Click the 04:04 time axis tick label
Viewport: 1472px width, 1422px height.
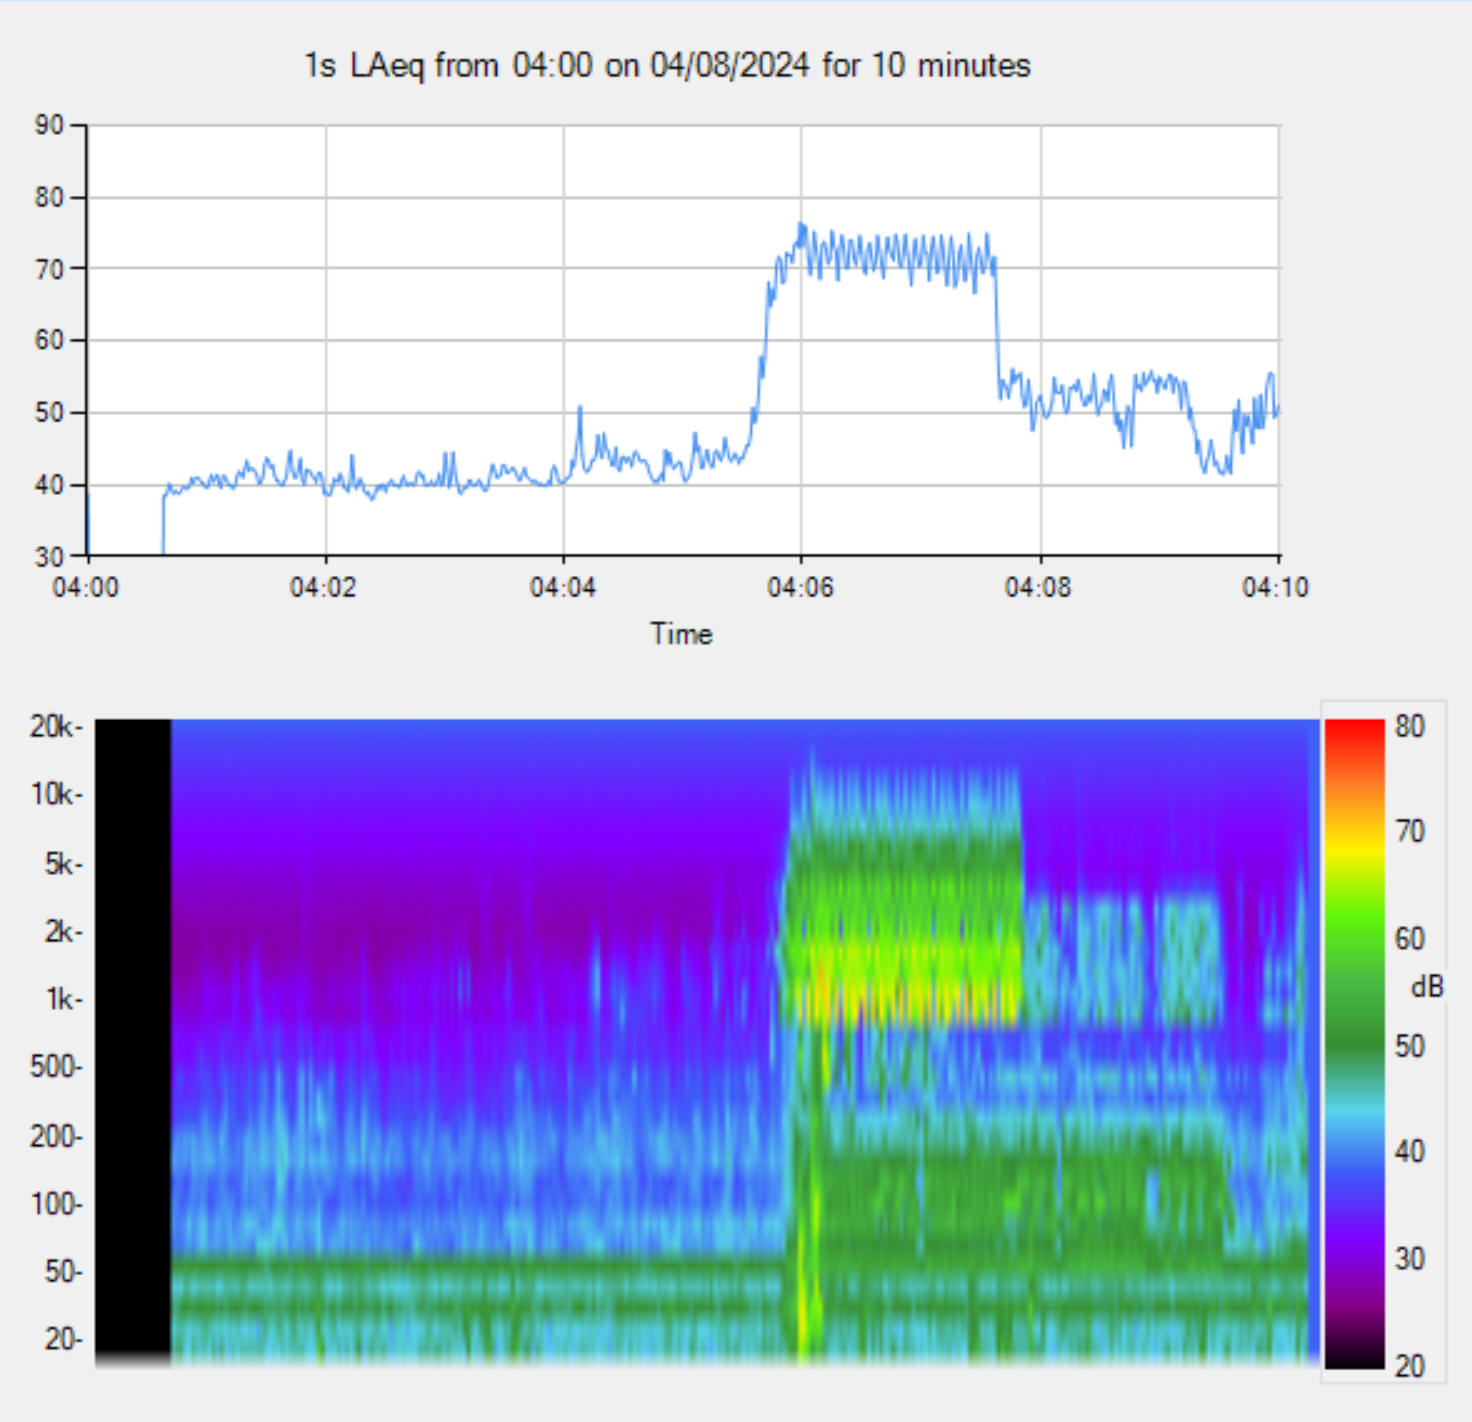(562, 587)
